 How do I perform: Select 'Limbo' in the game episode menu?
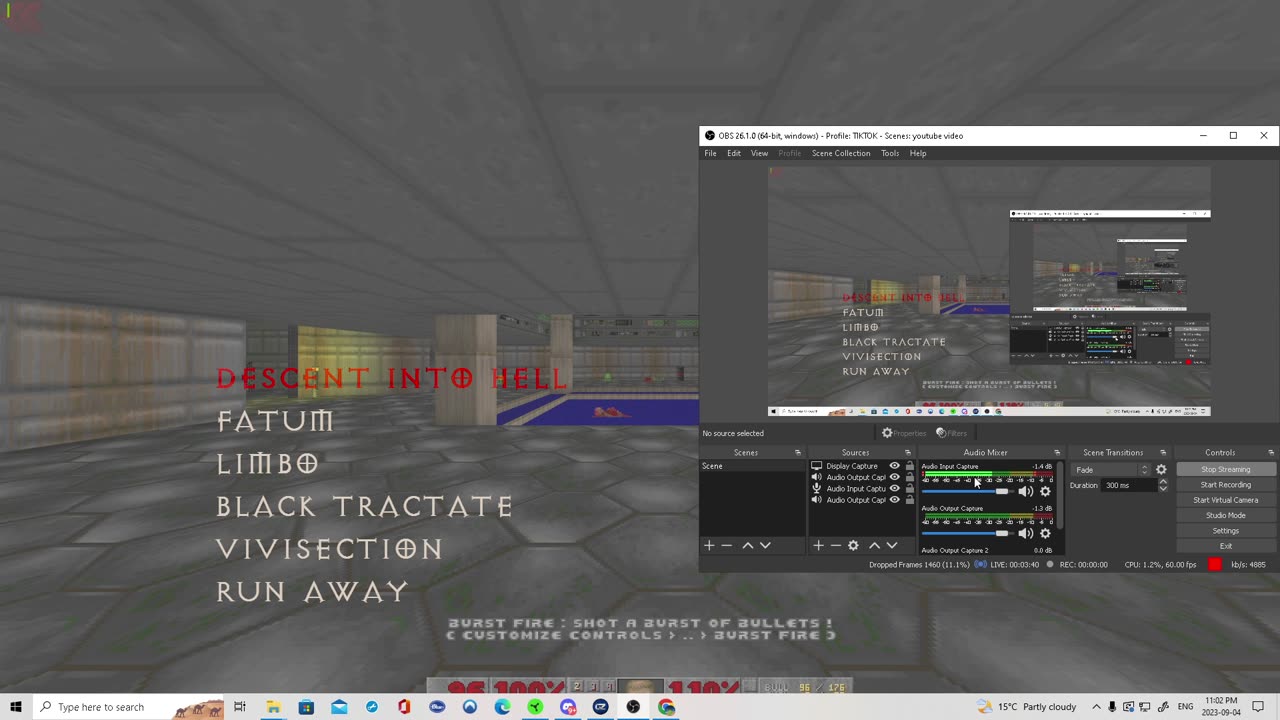click(268, 464)
